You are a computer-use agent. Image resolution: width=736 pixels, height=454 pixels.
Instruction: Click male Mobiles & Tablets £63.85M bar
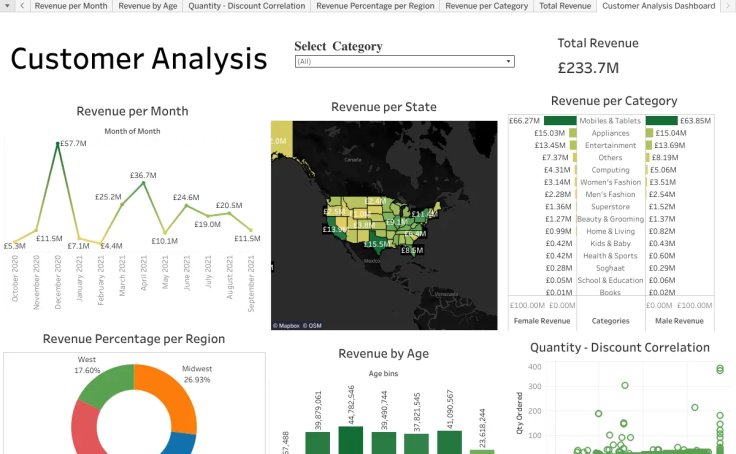(x=662, y=121)
